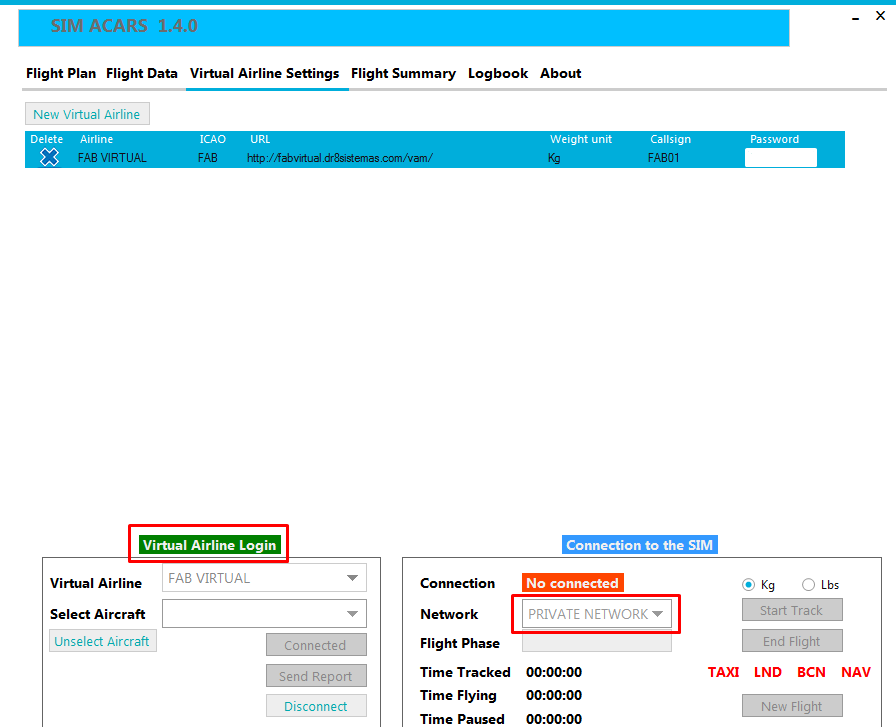Open the Flight Data tab
Viewport: 896px width, 727px height.
pyautogui.click(x=142, y=73)
